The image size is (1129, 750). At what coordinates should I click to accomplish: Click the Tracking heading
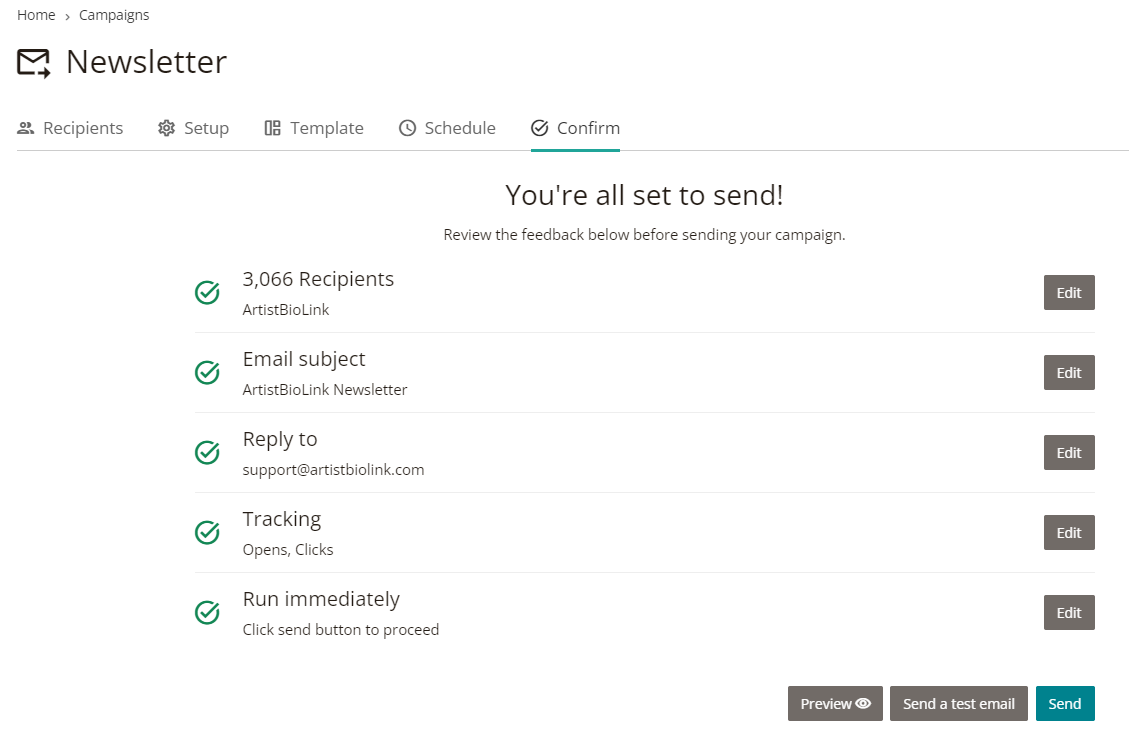click(x=282, y=519)
